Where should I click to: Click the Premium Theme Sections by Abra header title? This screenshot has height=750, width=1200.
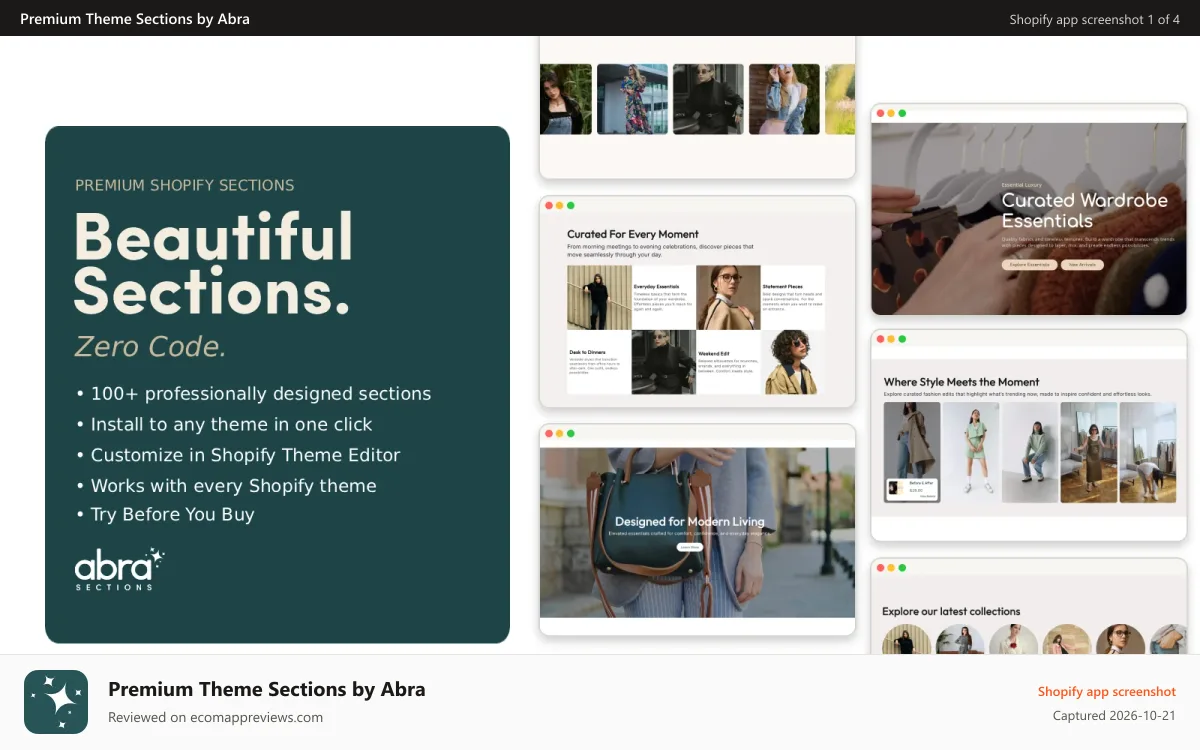point(135,19)
